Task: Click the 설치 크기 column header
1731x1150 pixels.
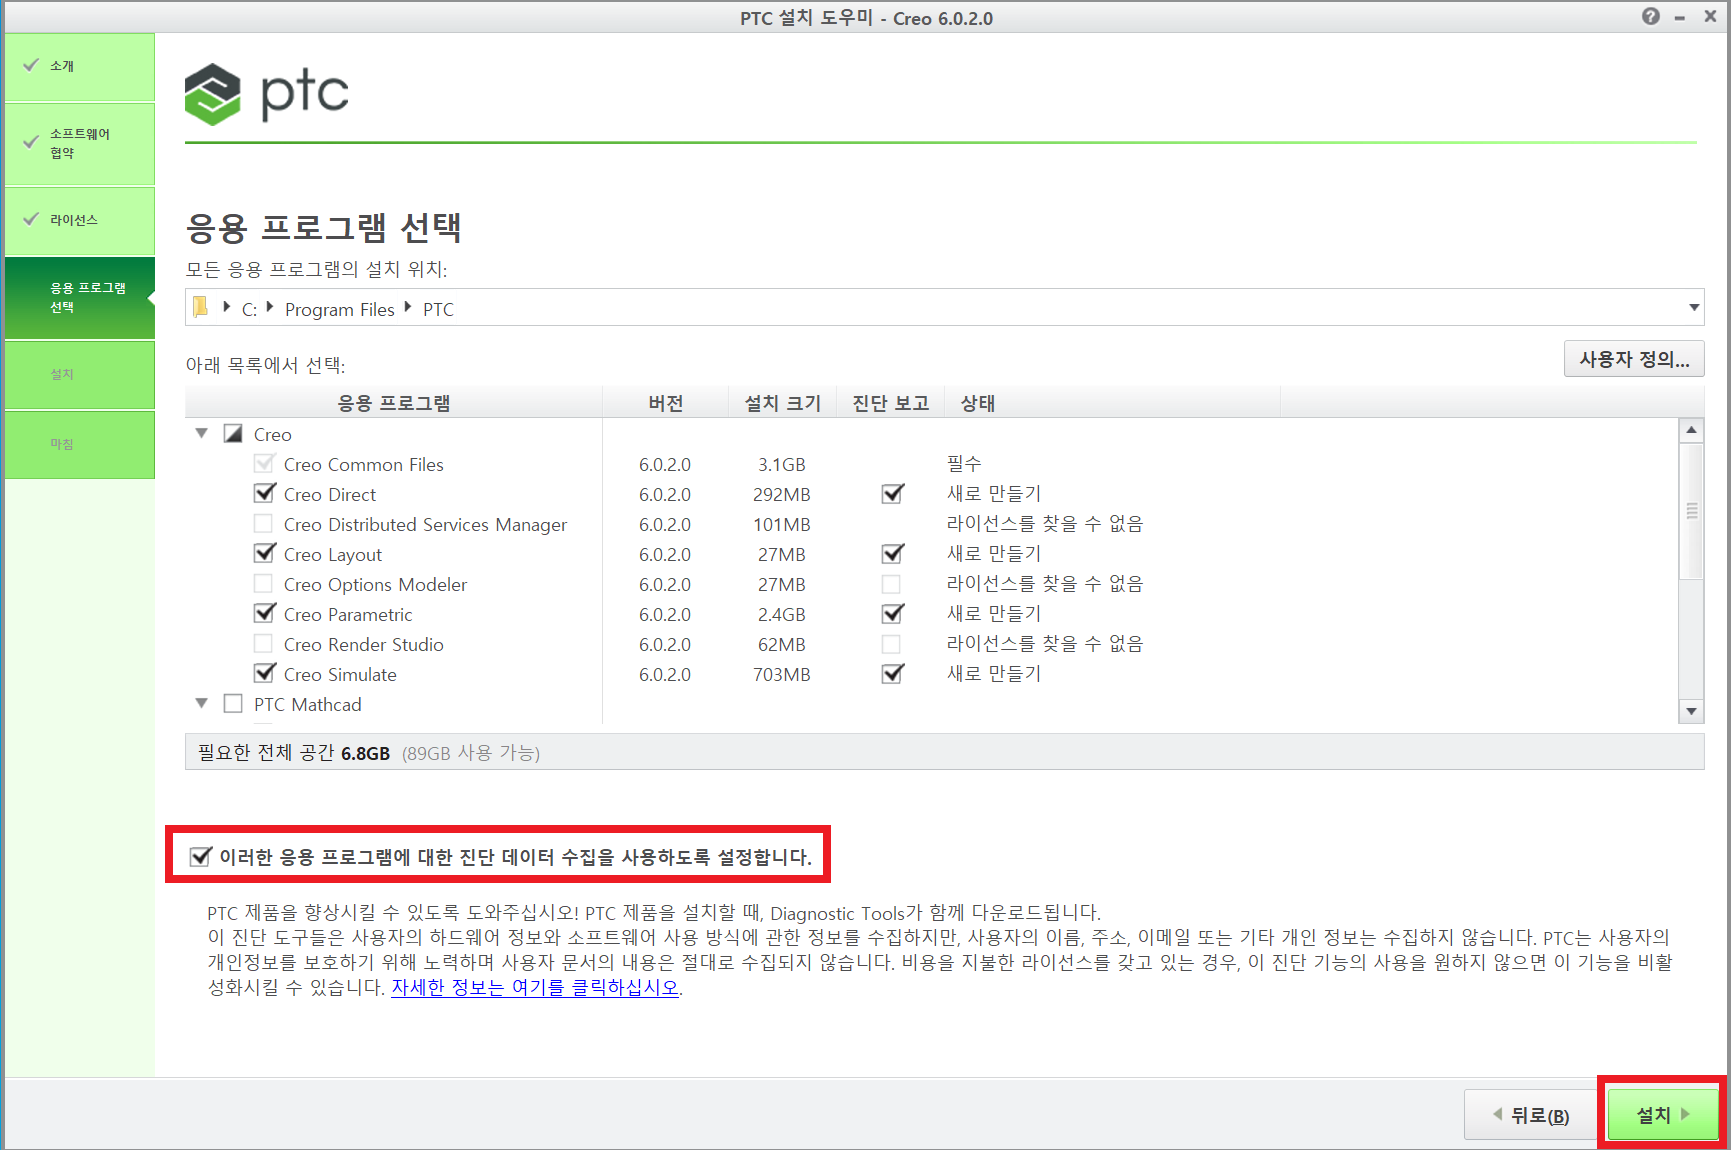Action: 782,403
